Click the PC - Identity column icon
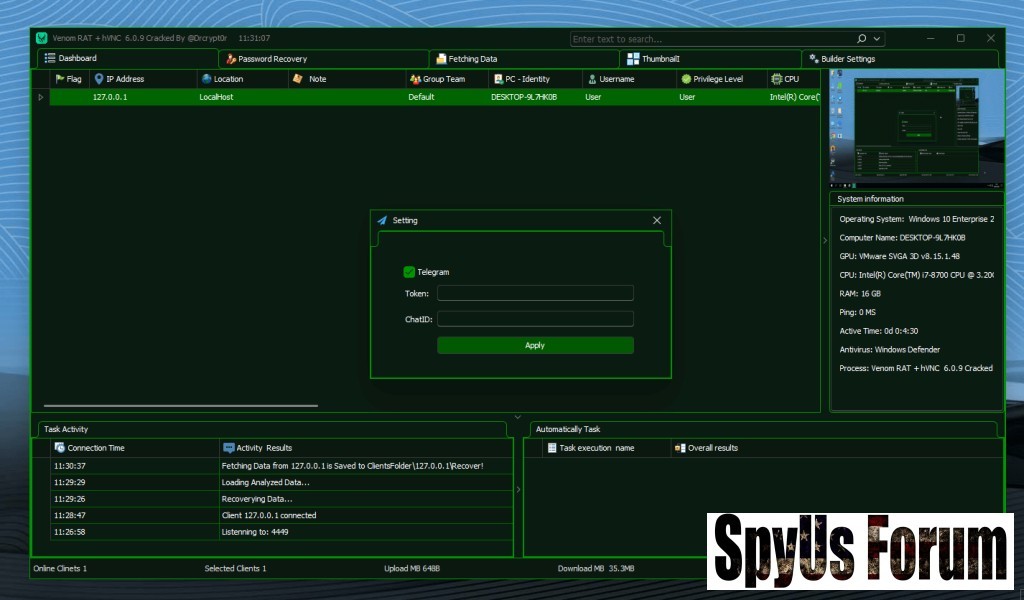This screenshot has width=1024, height=600. [498, 79]
